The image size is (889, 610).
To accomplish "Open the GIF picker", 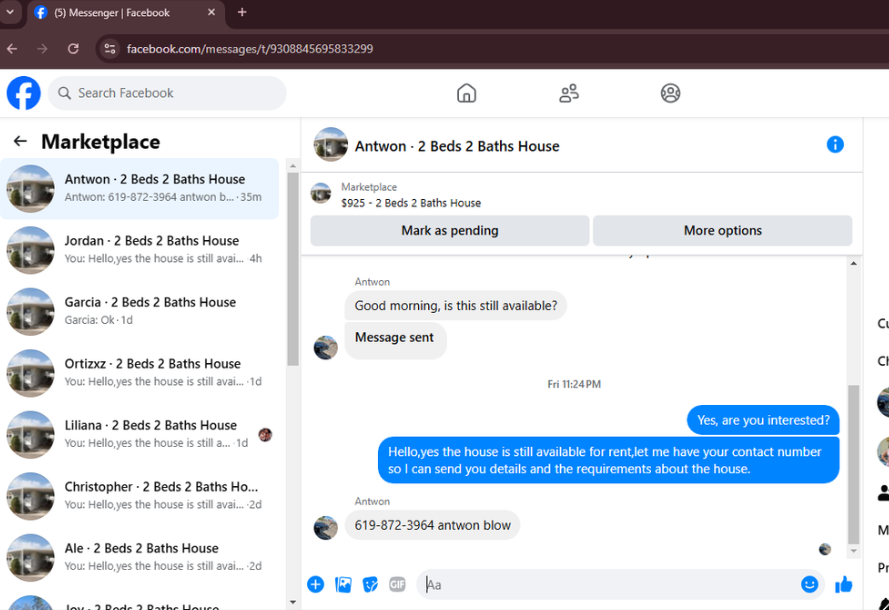I will (397, 584).
